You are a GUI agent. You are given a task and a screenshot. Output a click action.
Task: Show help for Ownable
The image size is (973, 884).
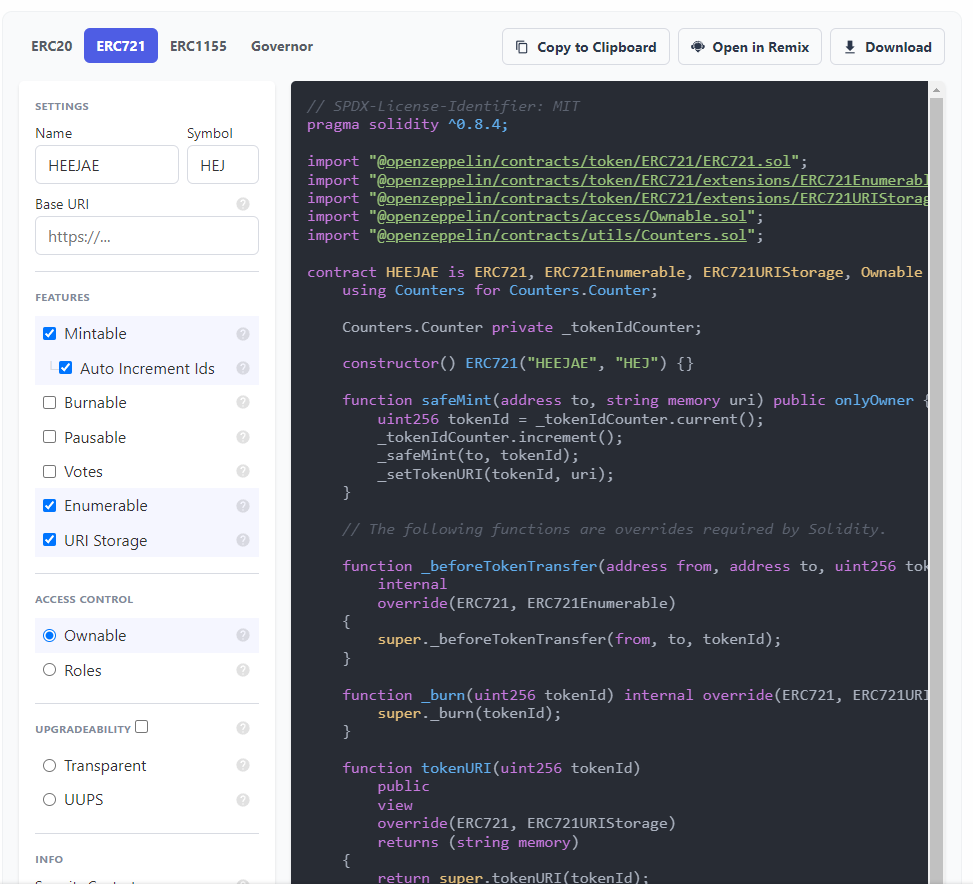tap(243, 635)
